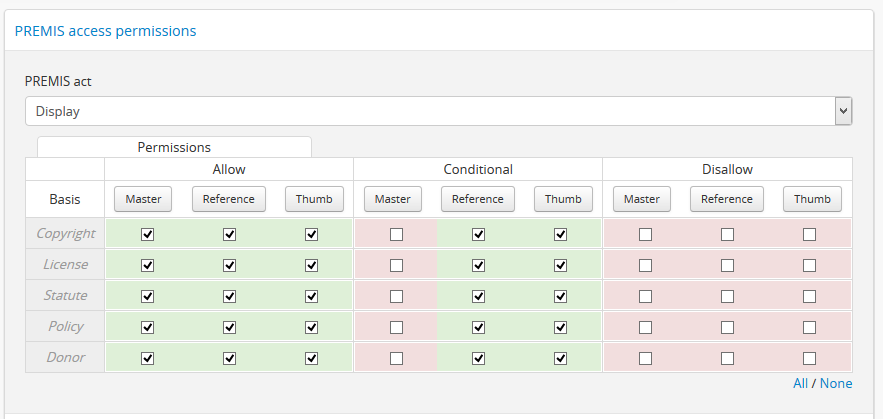This screenshot has width=883, height=419.
Task: Check Copyright Conditional Master checkbox
Action: tap(397, 234)
